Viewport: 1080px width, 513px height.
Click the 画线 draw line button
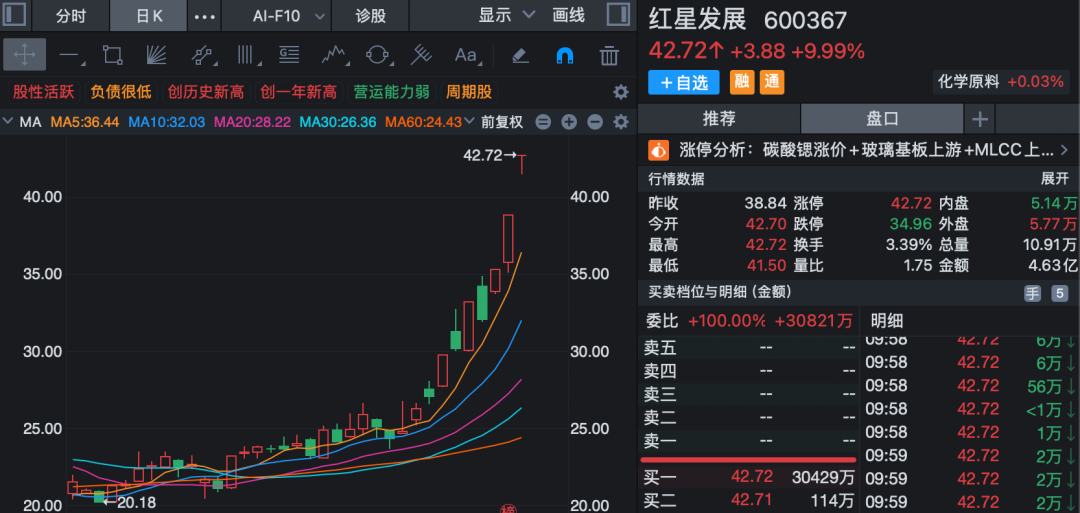(569, 14)
